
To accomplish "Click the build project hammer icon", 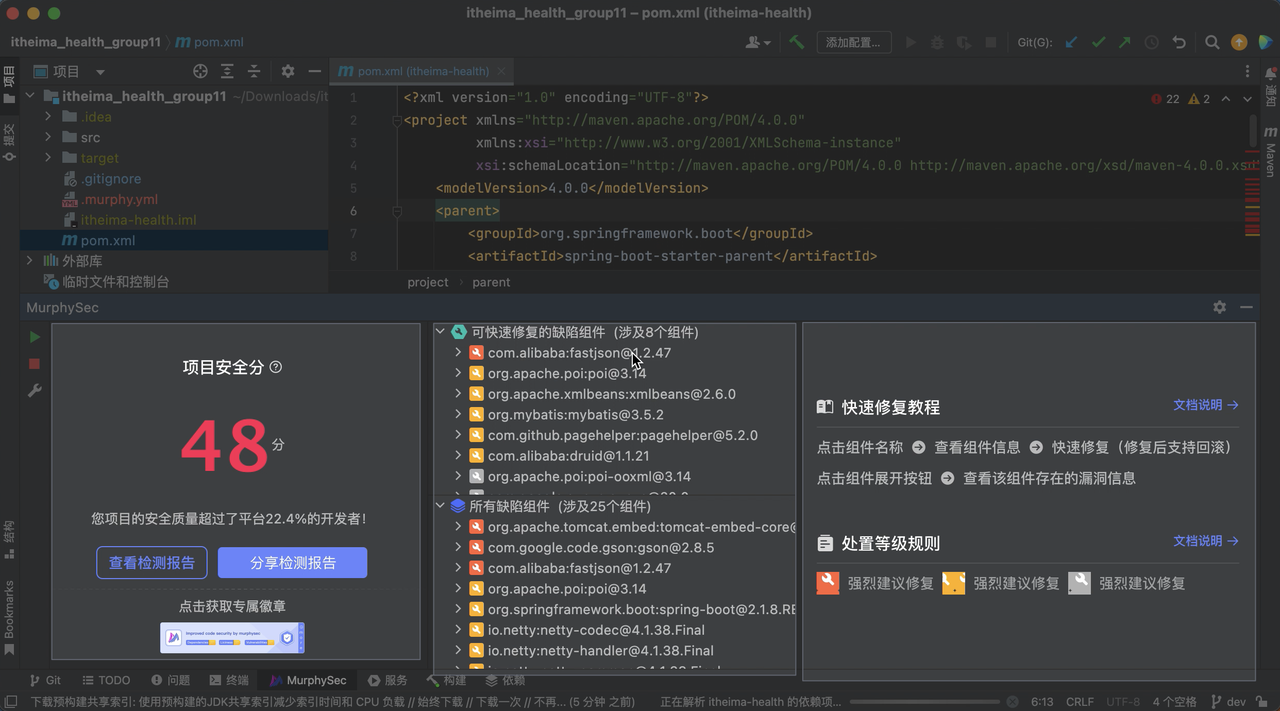I will click(x=796, y=42).
